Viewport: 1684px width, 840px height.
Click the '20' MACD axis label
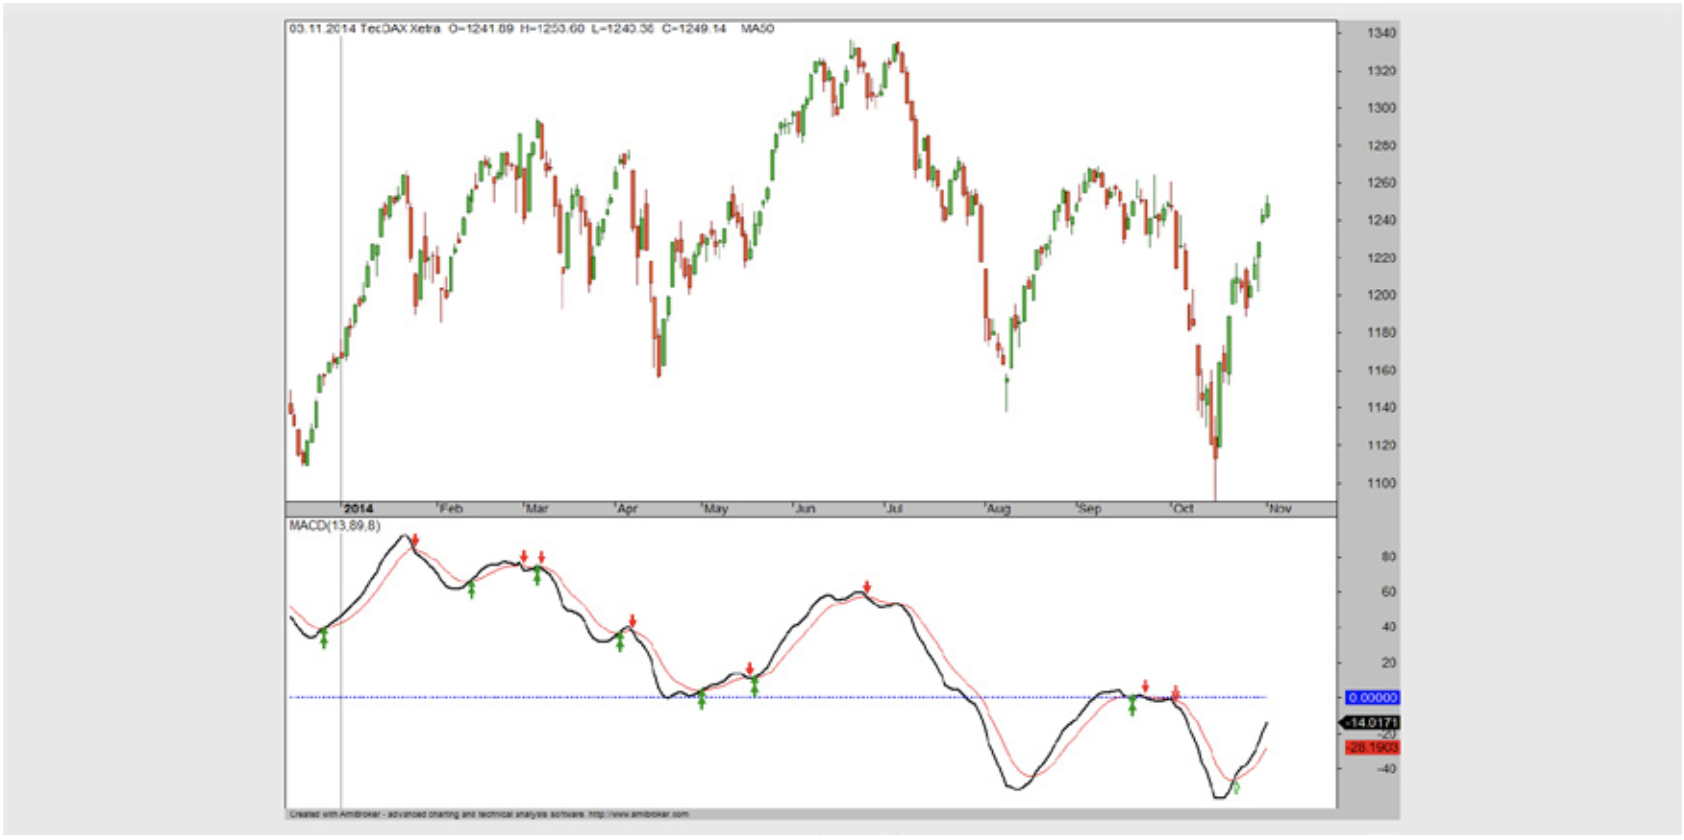point(1388,663)
